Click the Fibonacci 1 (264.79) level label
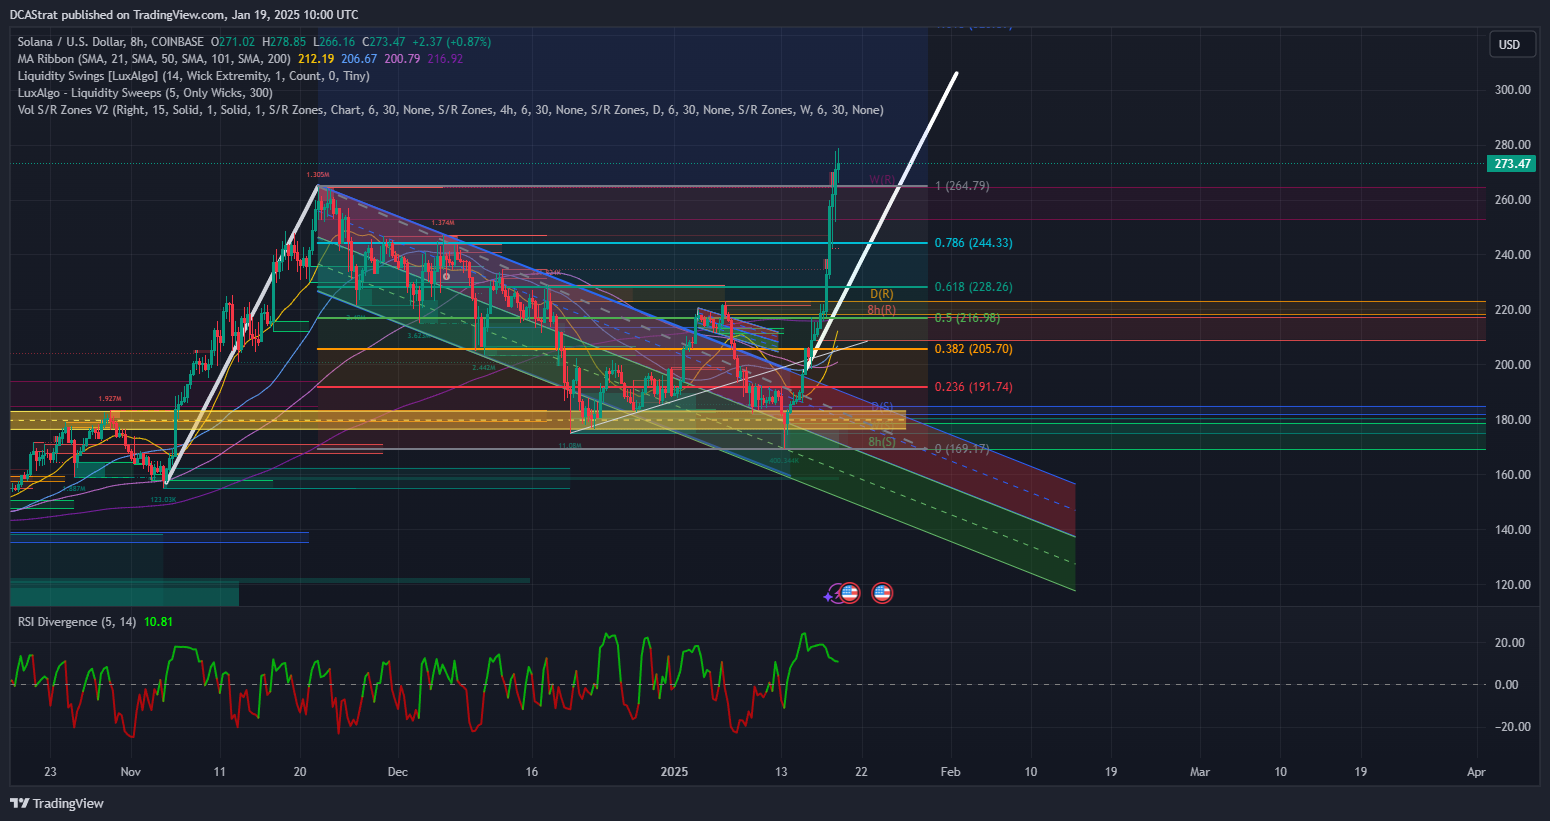The height and width of the screenshot is (821, 1550). (962, 186)
